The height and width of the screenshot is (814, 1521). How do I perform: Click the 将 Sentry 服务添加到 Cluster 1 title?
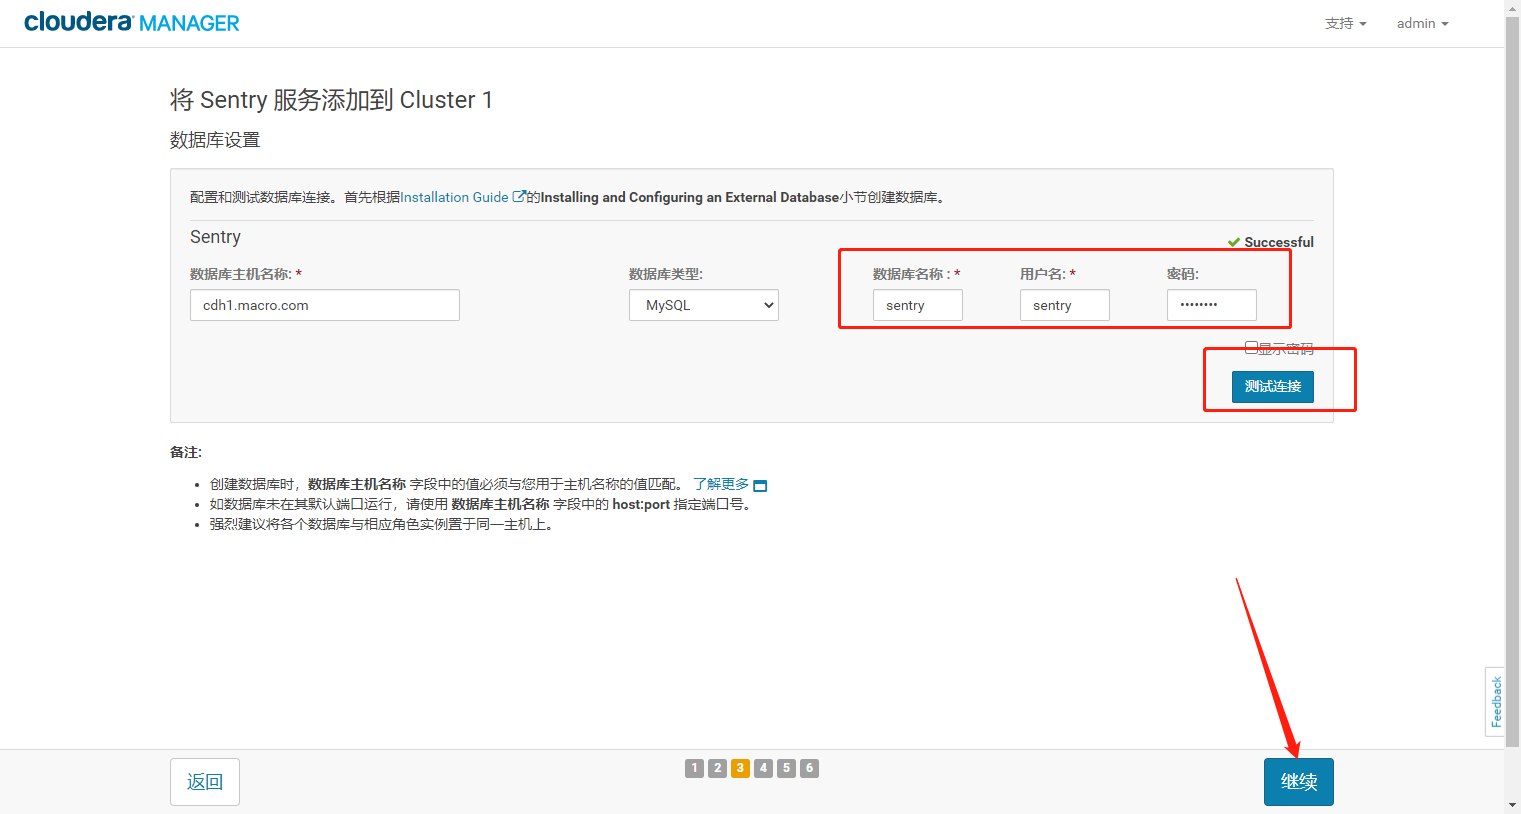pyautogui.click(x=331, y=100)
